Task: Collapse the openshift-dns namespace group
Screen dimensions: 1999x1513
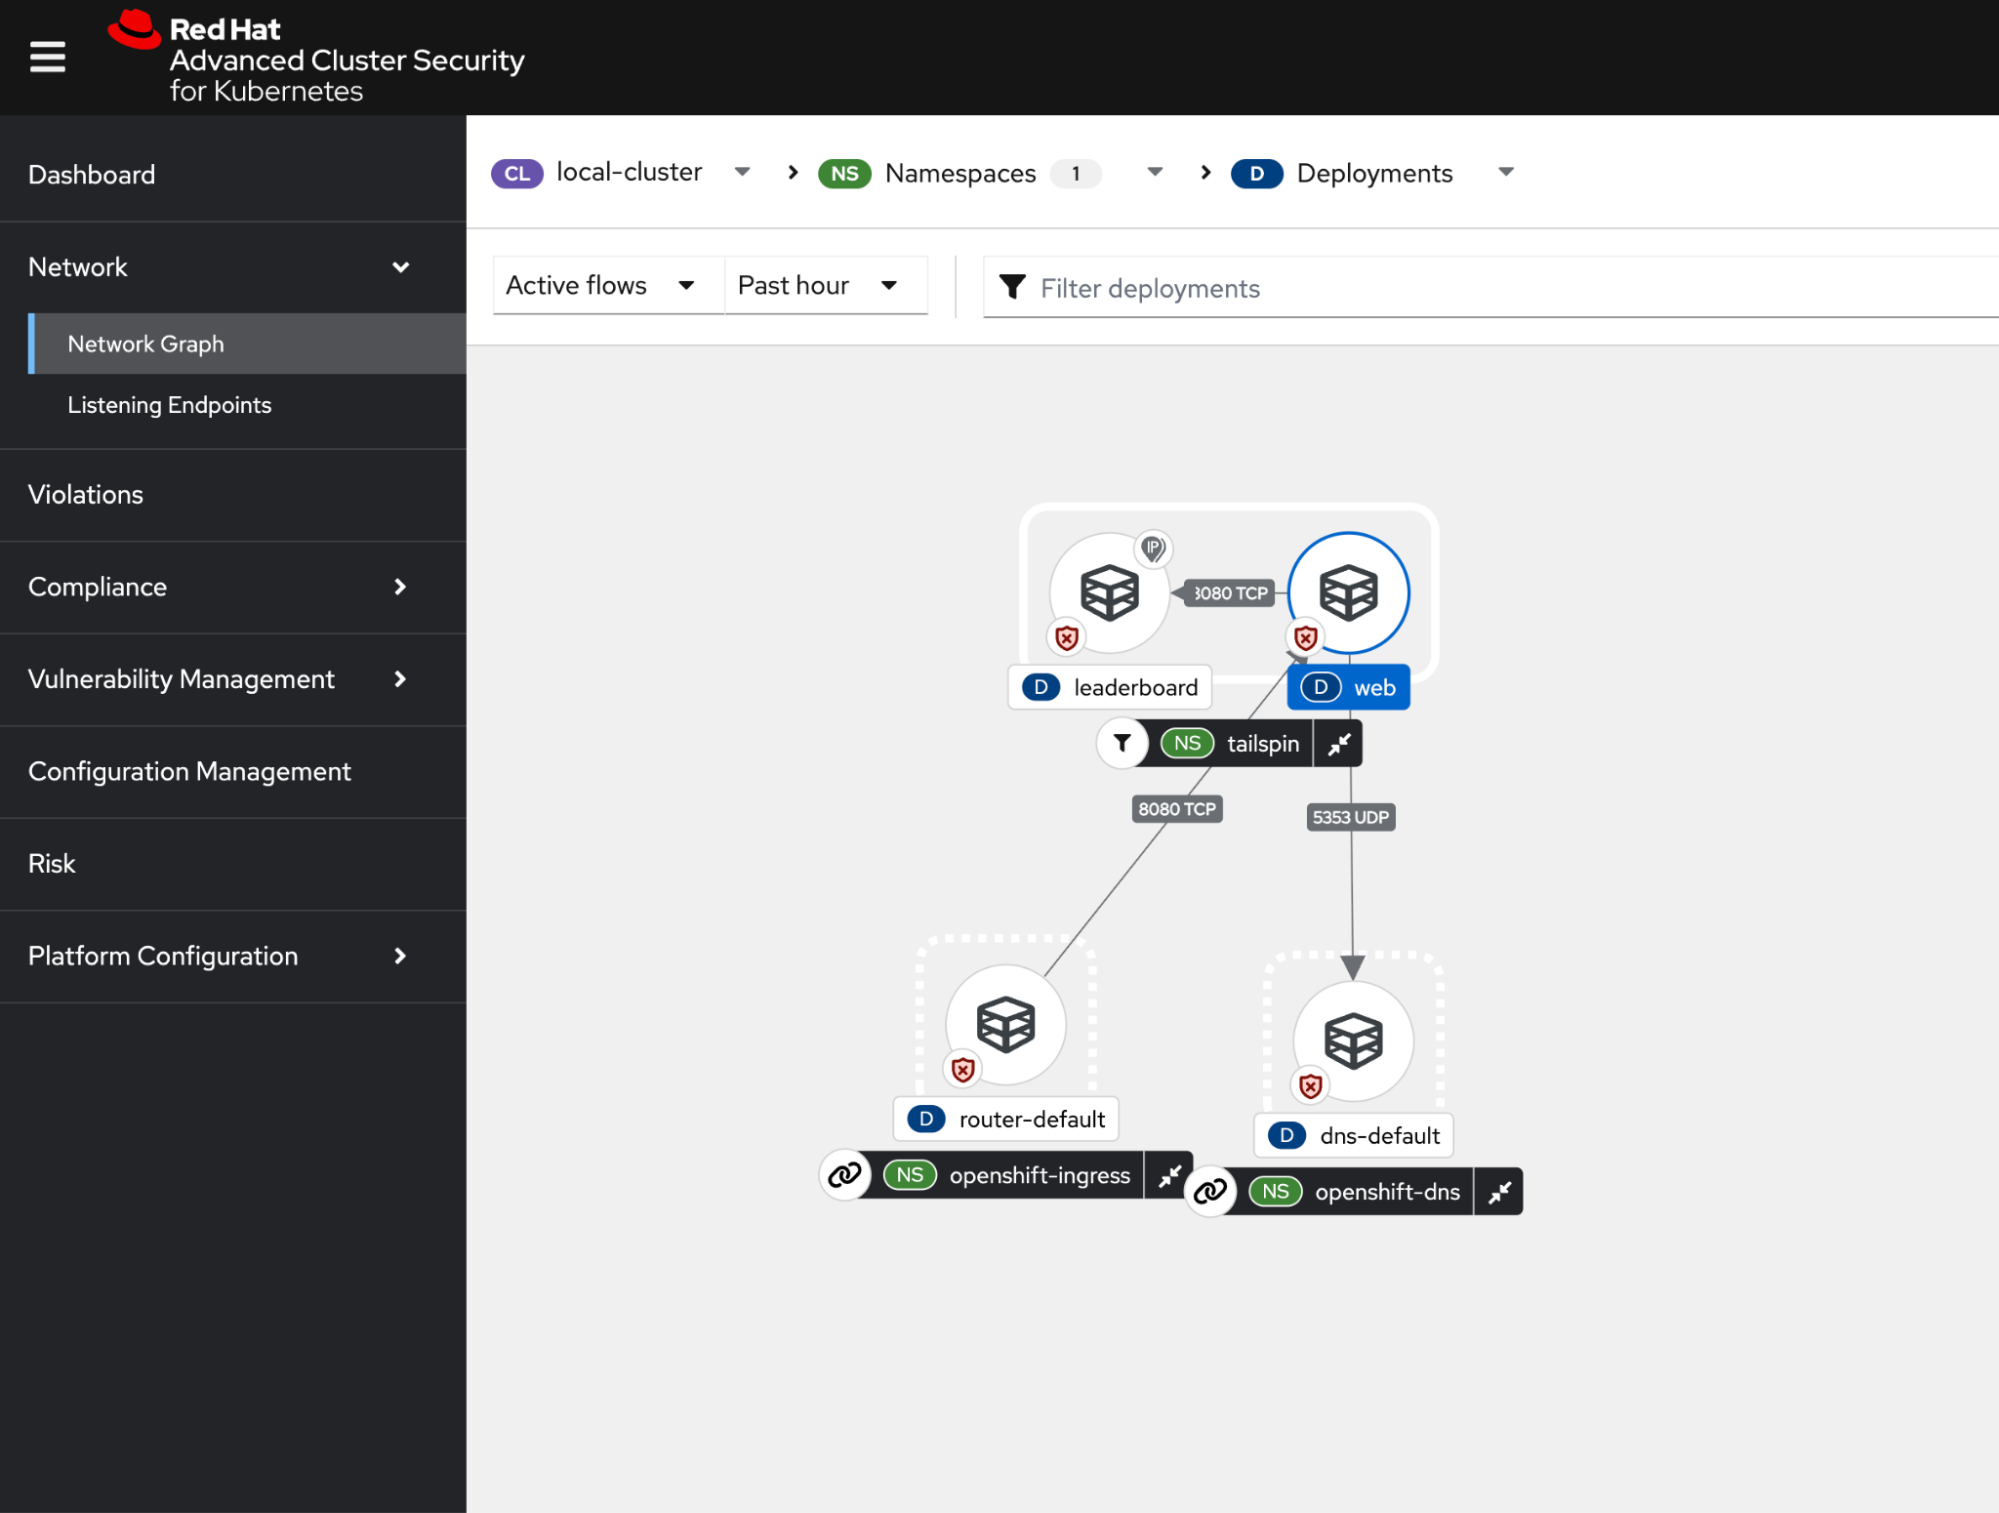Action: click(x=1498, y=1192)
